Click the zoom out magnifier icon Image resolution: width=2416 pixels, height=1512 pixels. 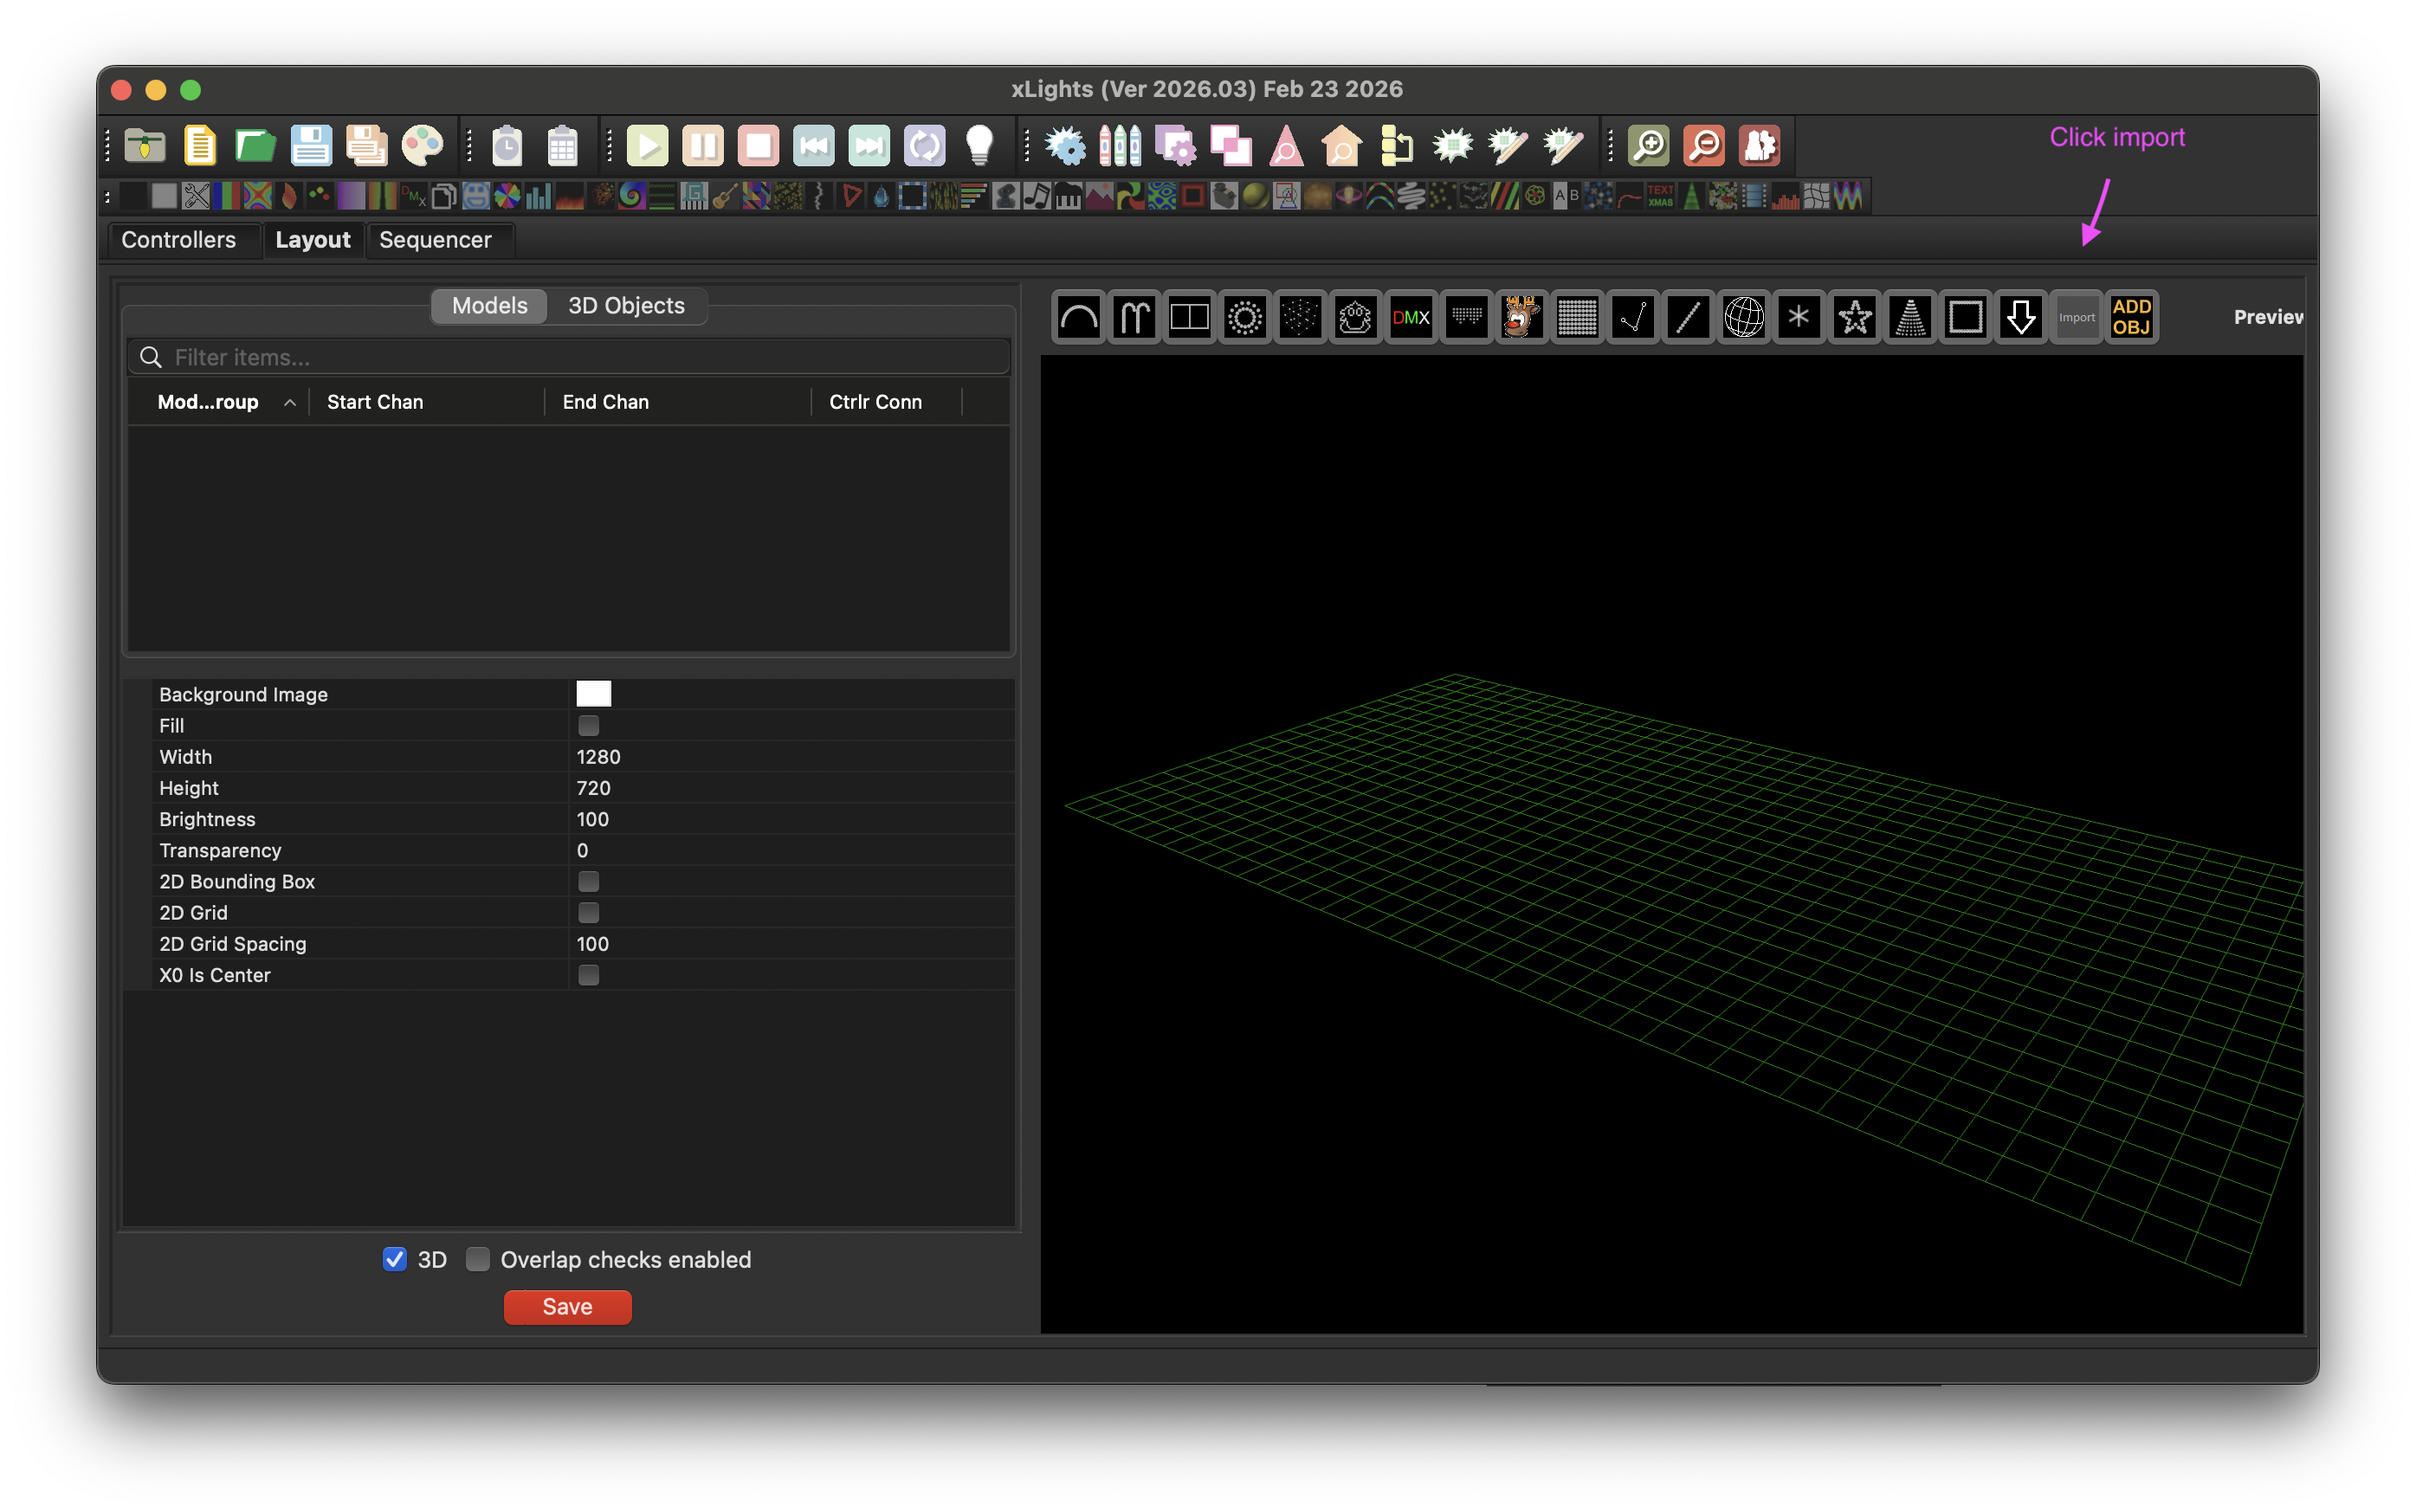coord(1704,146)
